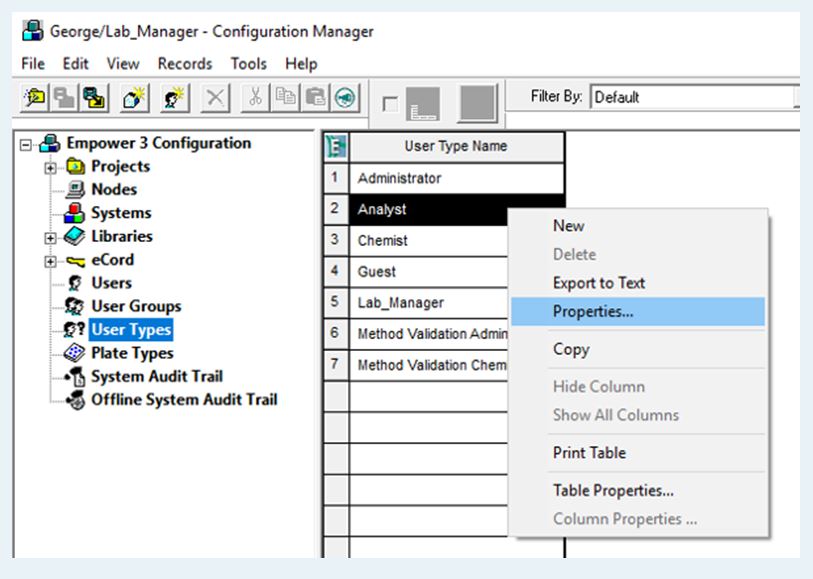The height and width of the screenshot is (579, 813).
Task: Click the new user toolbar icon
Action: coord(174,97)
